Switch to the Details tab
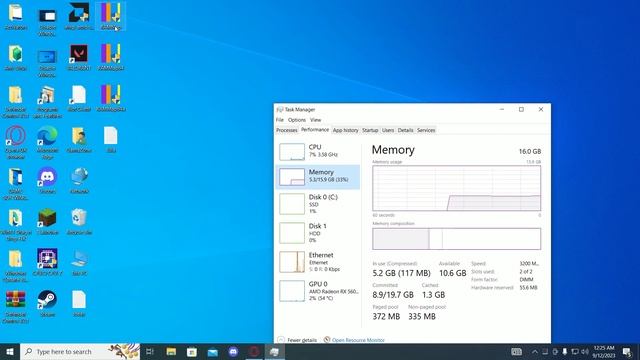 [405, 130]
